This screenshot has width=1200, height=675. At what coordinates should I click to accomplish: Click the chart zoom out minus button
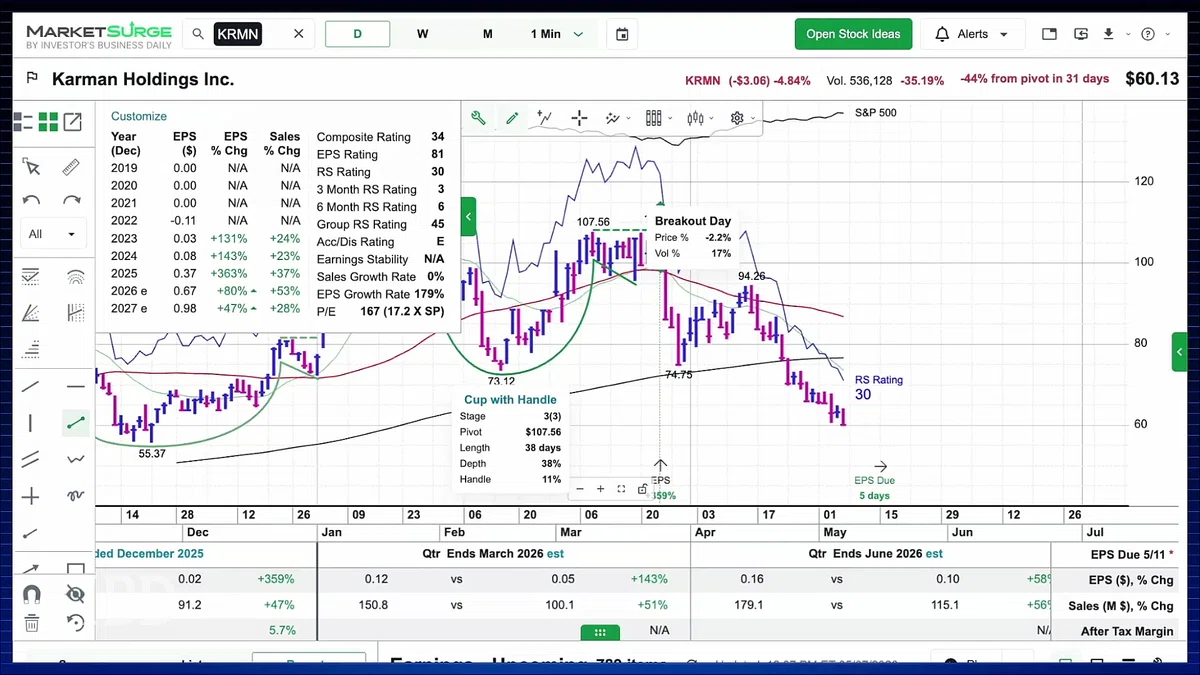click(580, 489)
